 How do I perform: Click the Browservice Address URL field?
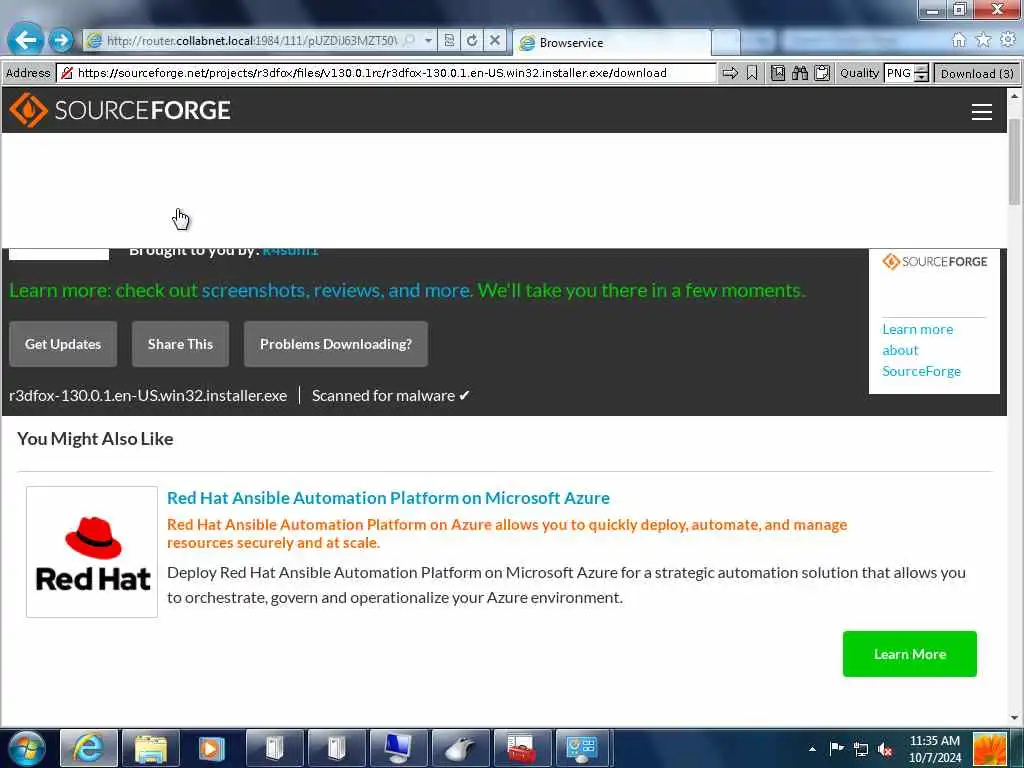pos(385,73)
